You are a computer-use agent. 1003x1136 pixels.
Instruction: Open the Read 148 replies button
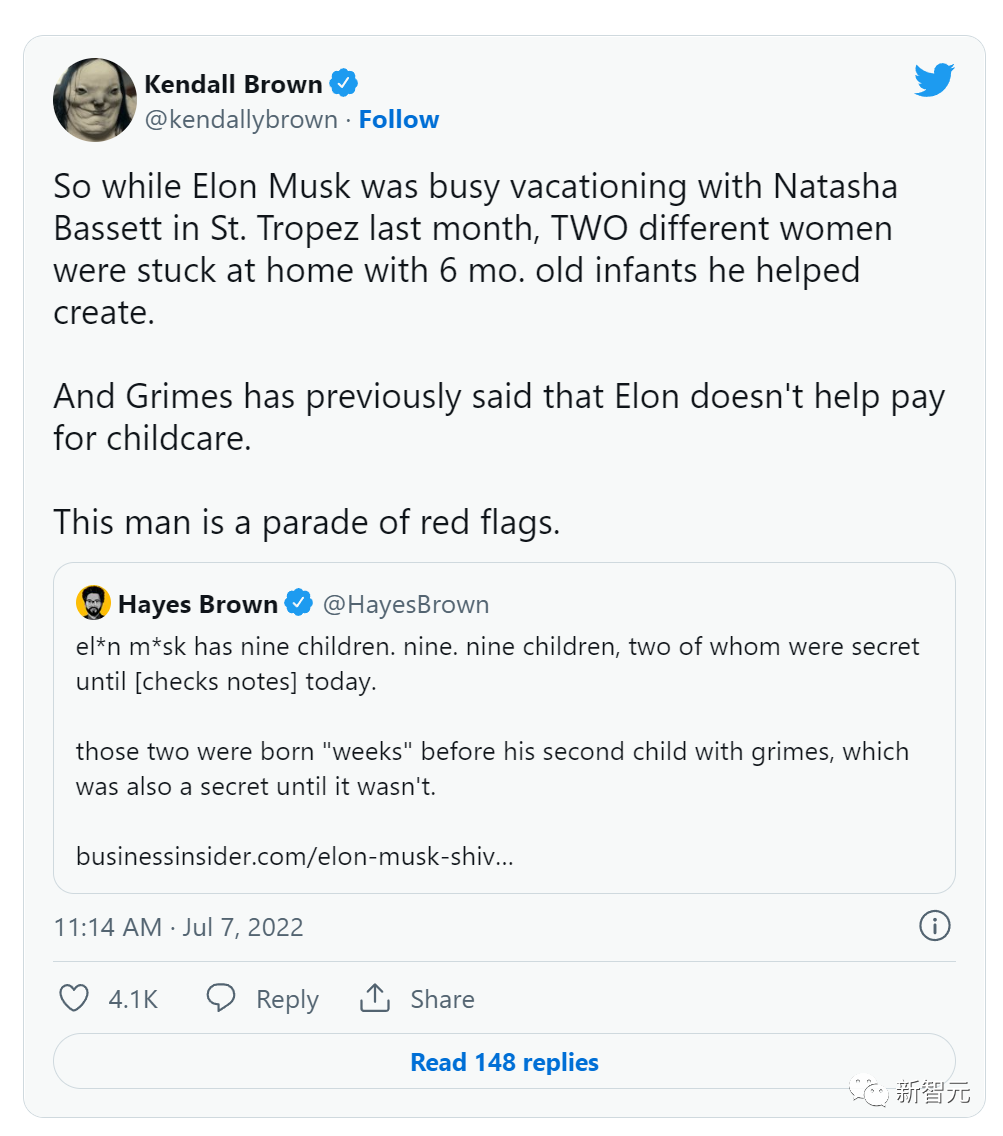point(504,1062)
